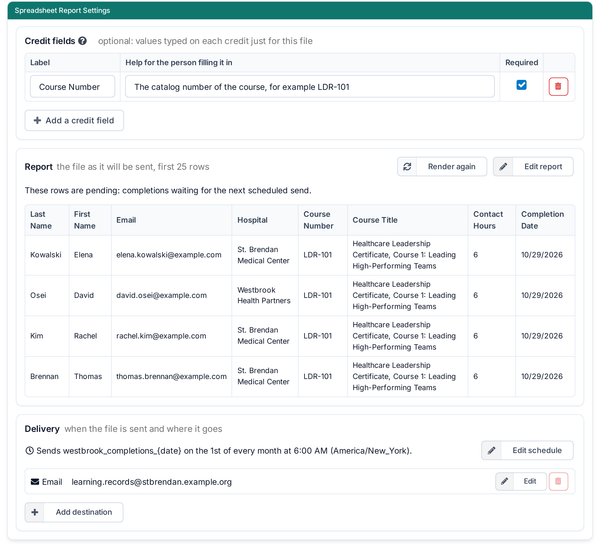Click rachel.kim@example.com cell
Screen dimensions: 600x547
pyautogui.click(x=171, y=336)
